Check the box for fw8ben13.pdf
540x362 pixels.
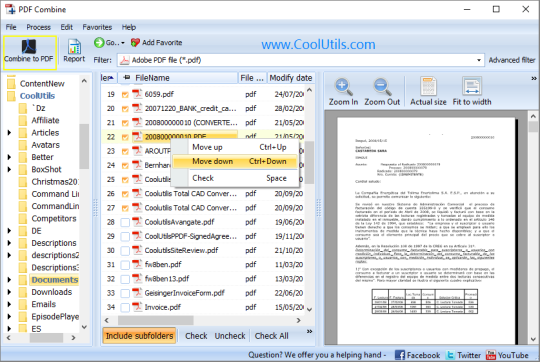pos(125,279)
